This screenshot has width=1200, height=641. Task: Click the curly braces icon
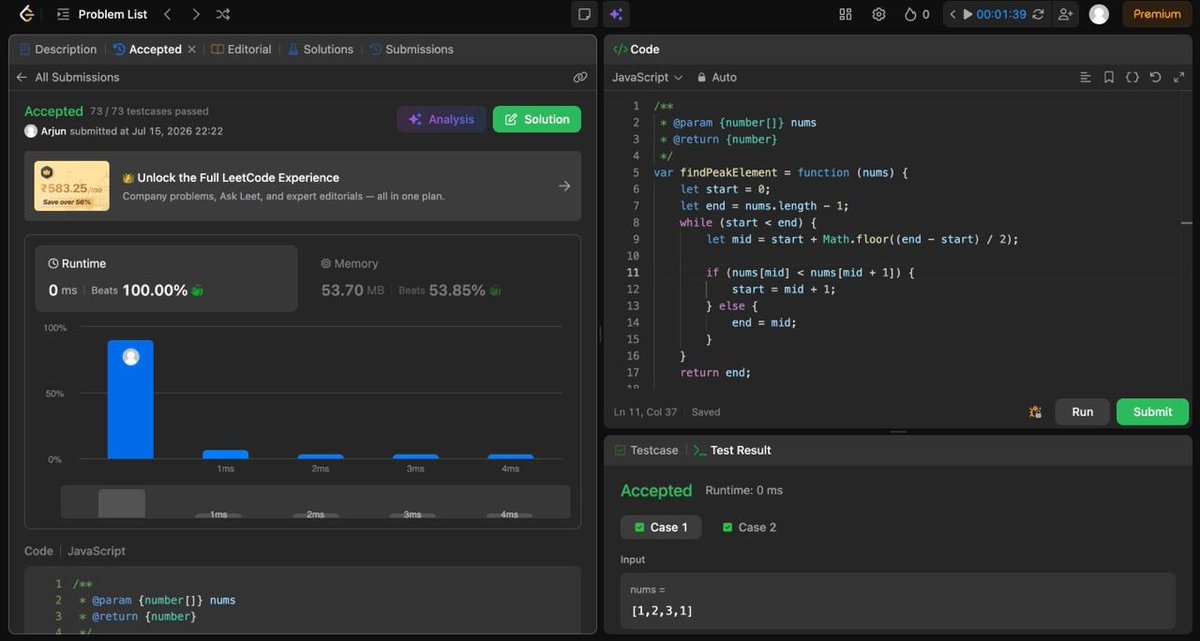point(1132,77)
